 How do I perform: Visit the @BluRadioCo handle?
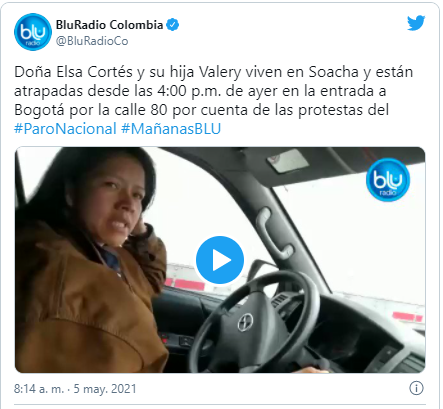(x=92, y=41)
